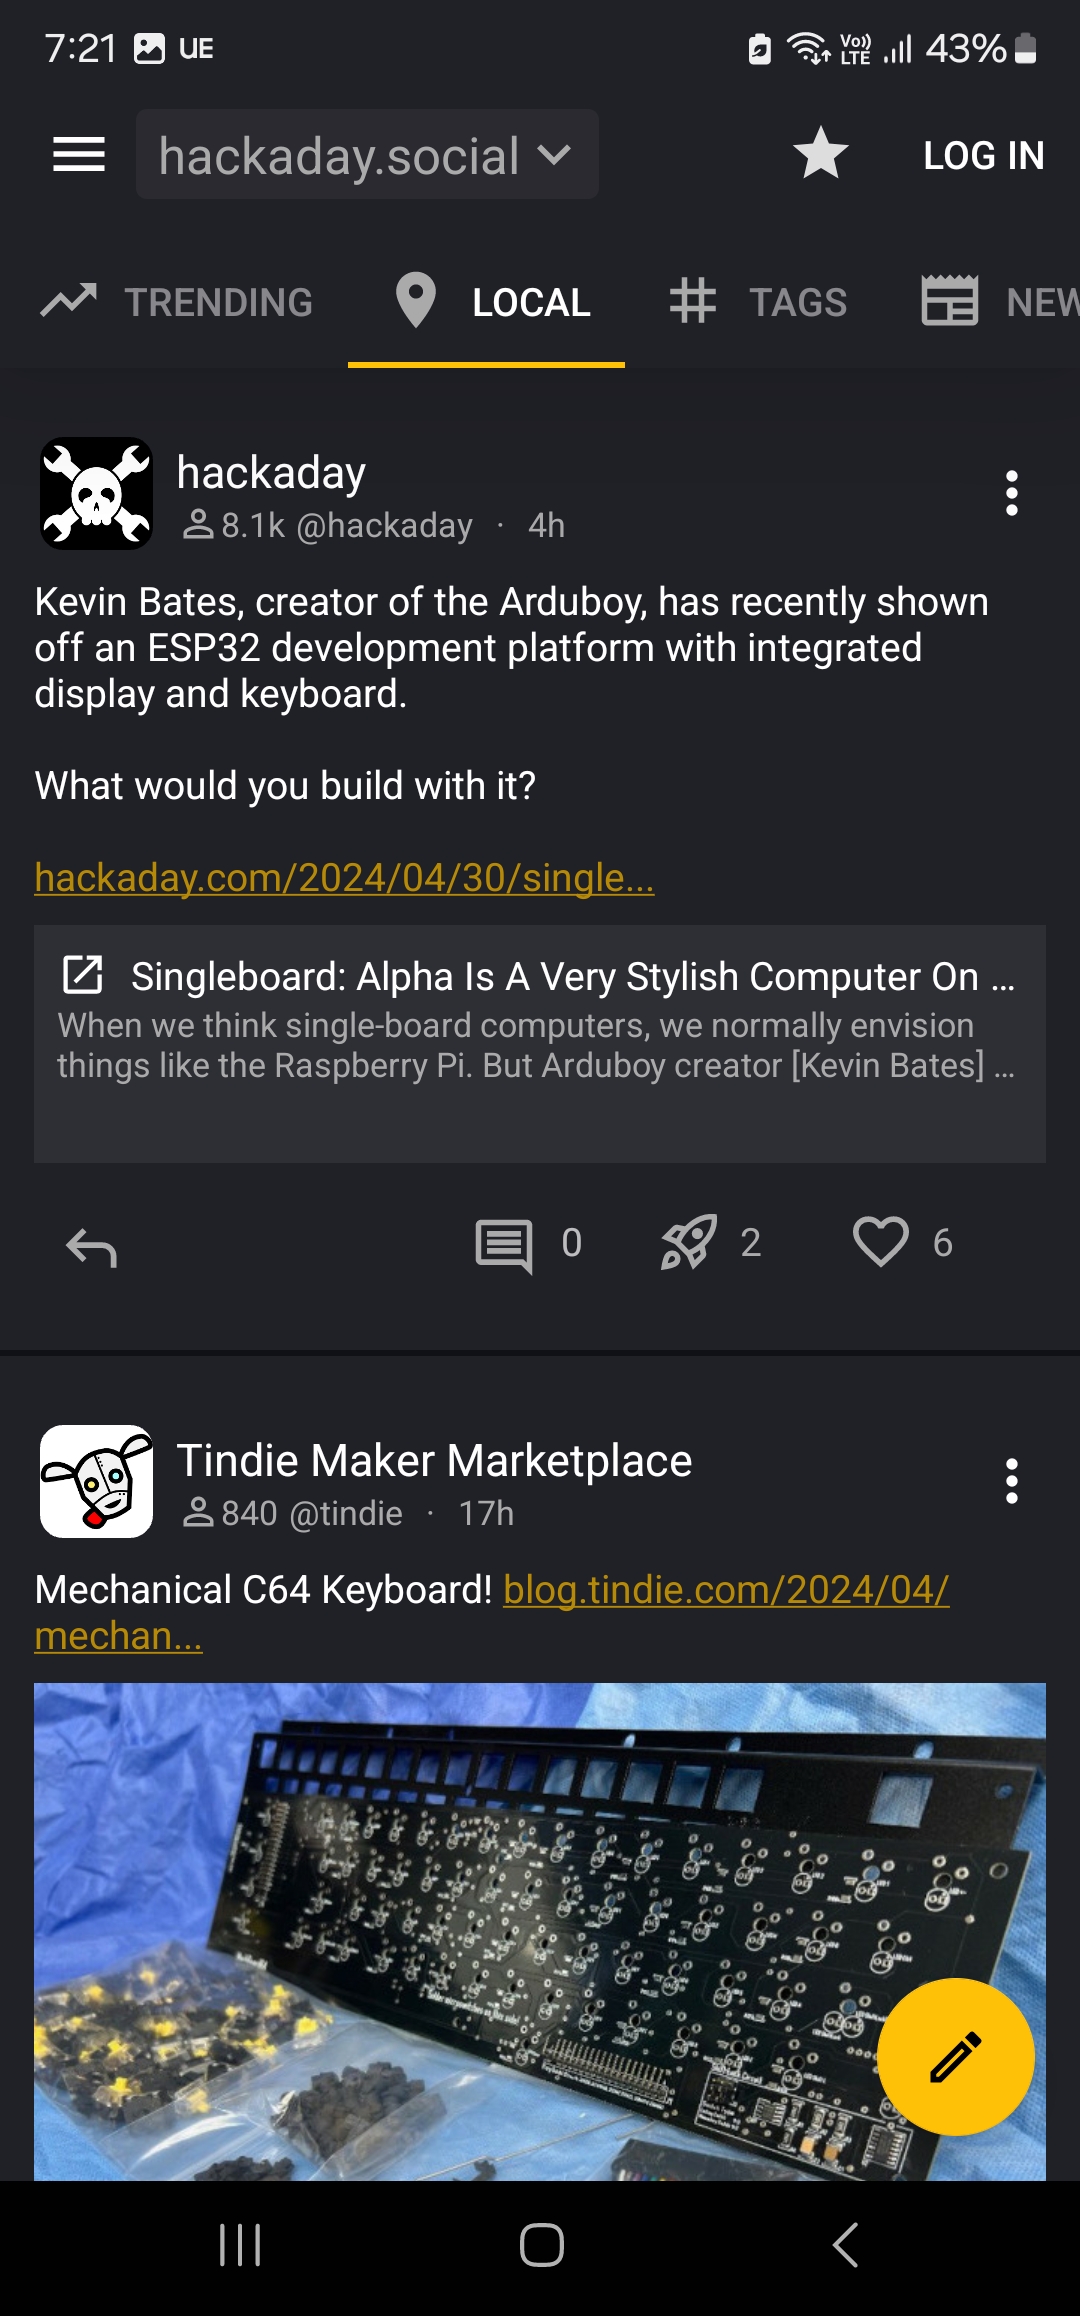Tap the star favorites icon
Image resolution: width=1080 pixels, height=2316 pixels.
(820, 154)
